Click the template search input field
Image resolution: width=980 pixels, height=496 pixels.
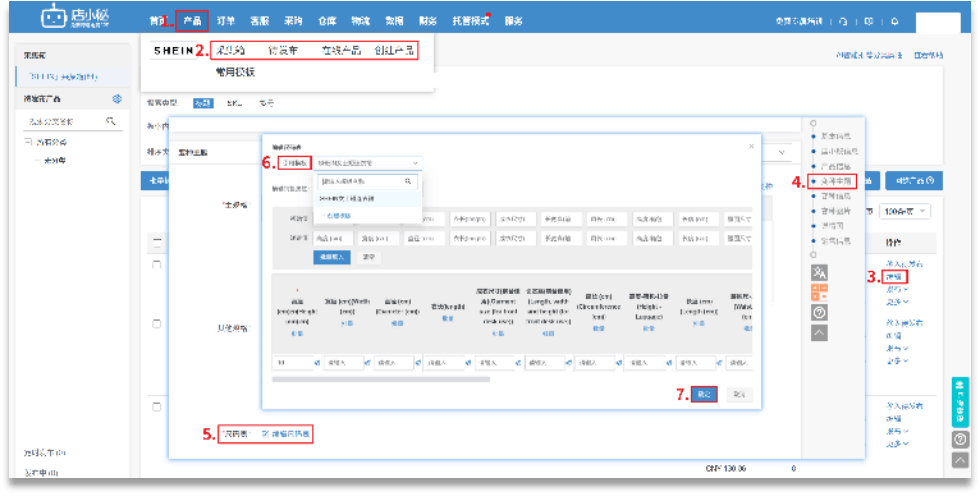tap(364, 182)
